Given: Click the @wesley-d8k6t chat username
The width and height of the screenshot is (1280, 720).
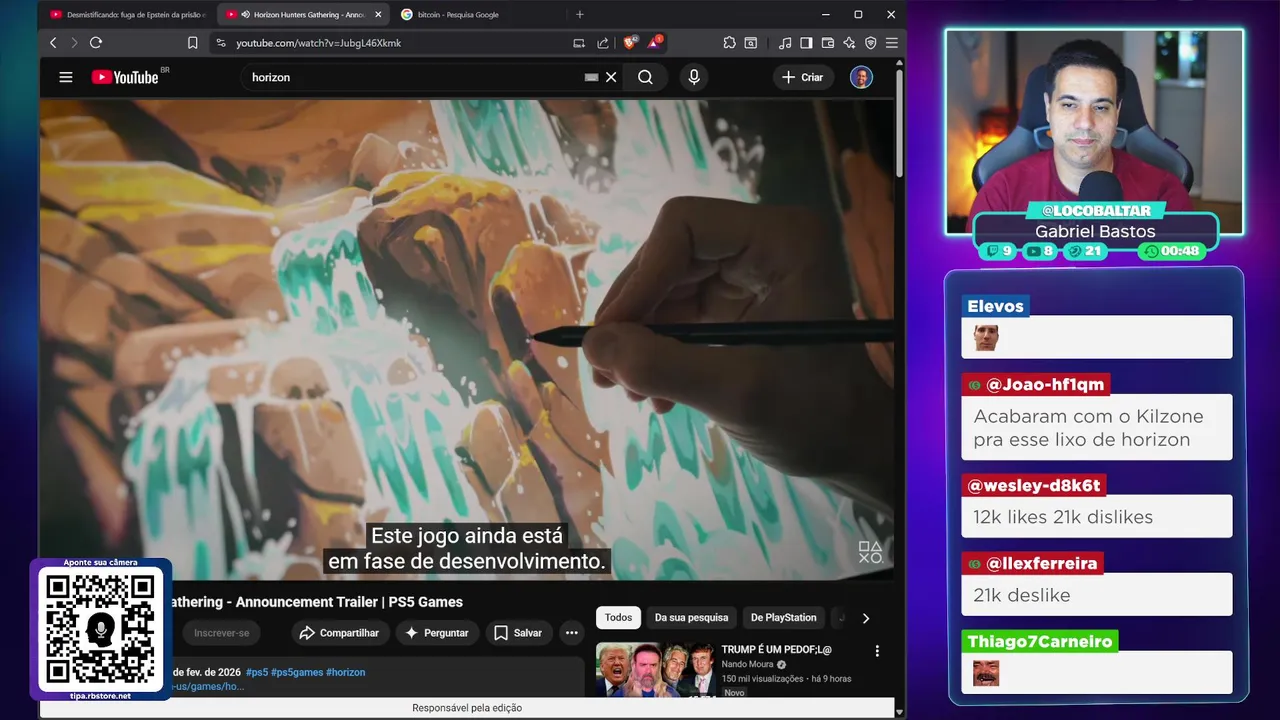Looking at the screenshot, I should pos(1033,485).
